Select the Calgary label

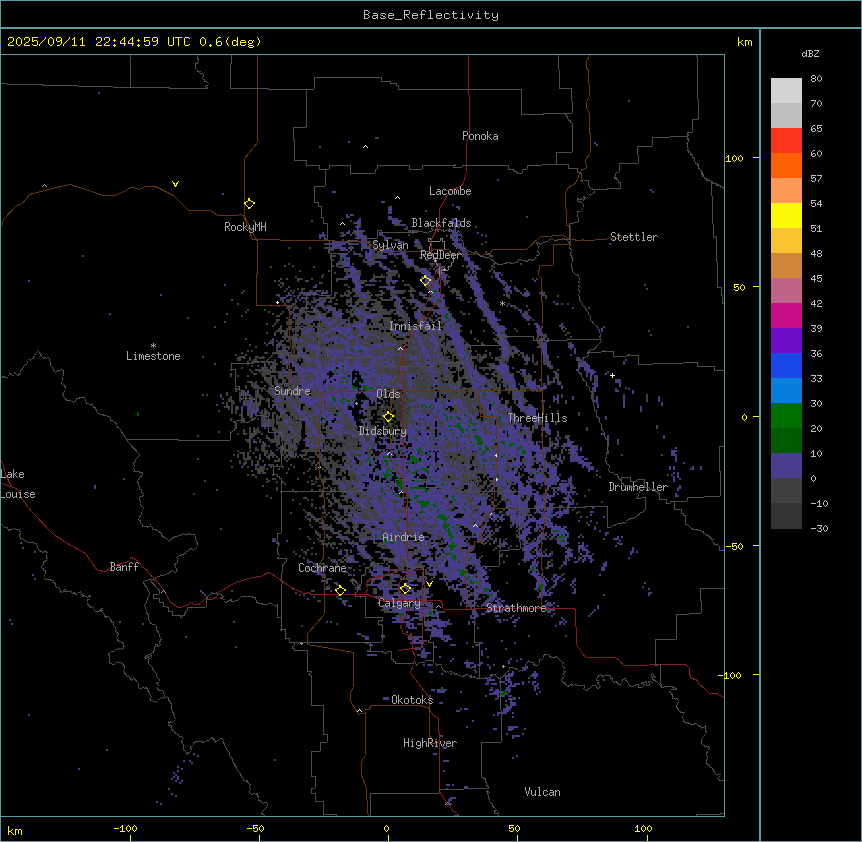399,603
